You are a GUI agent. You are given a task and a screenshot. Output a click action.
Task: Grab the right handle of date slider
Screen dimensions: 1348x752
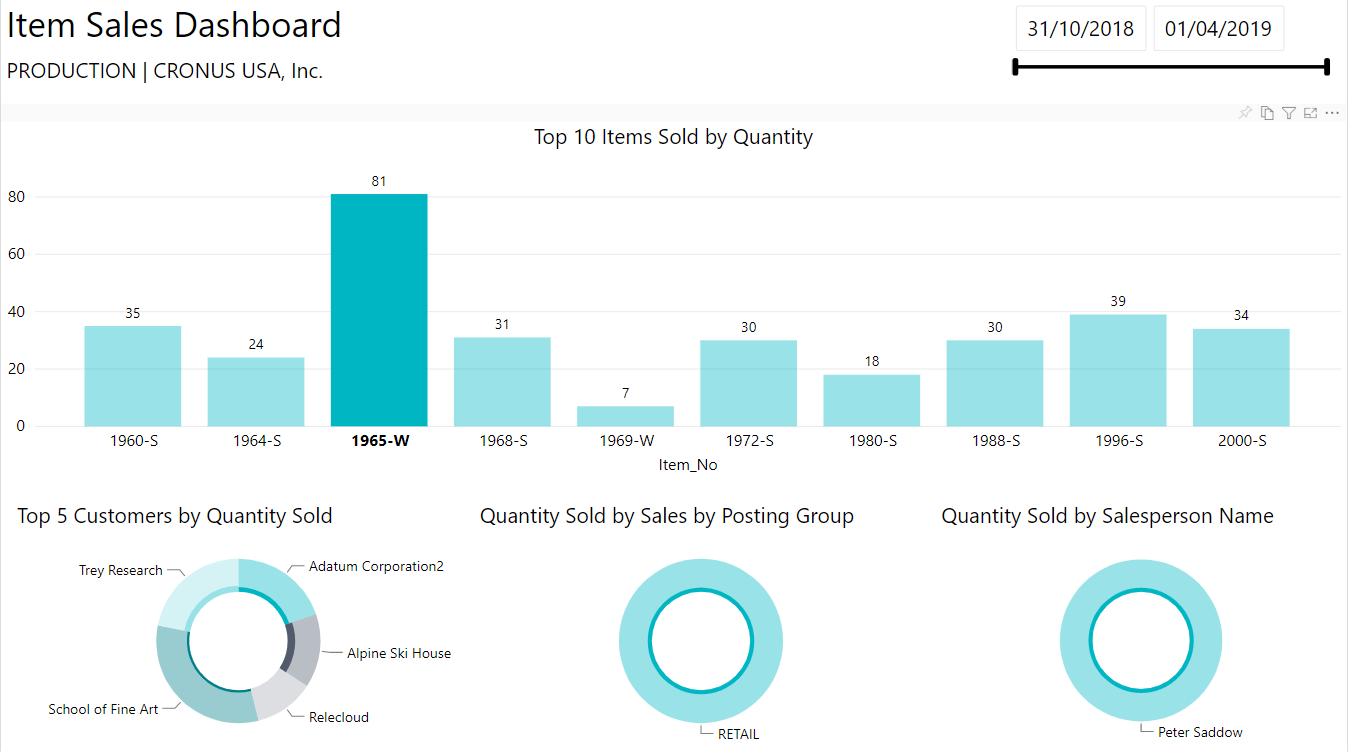pos(1327,67)
